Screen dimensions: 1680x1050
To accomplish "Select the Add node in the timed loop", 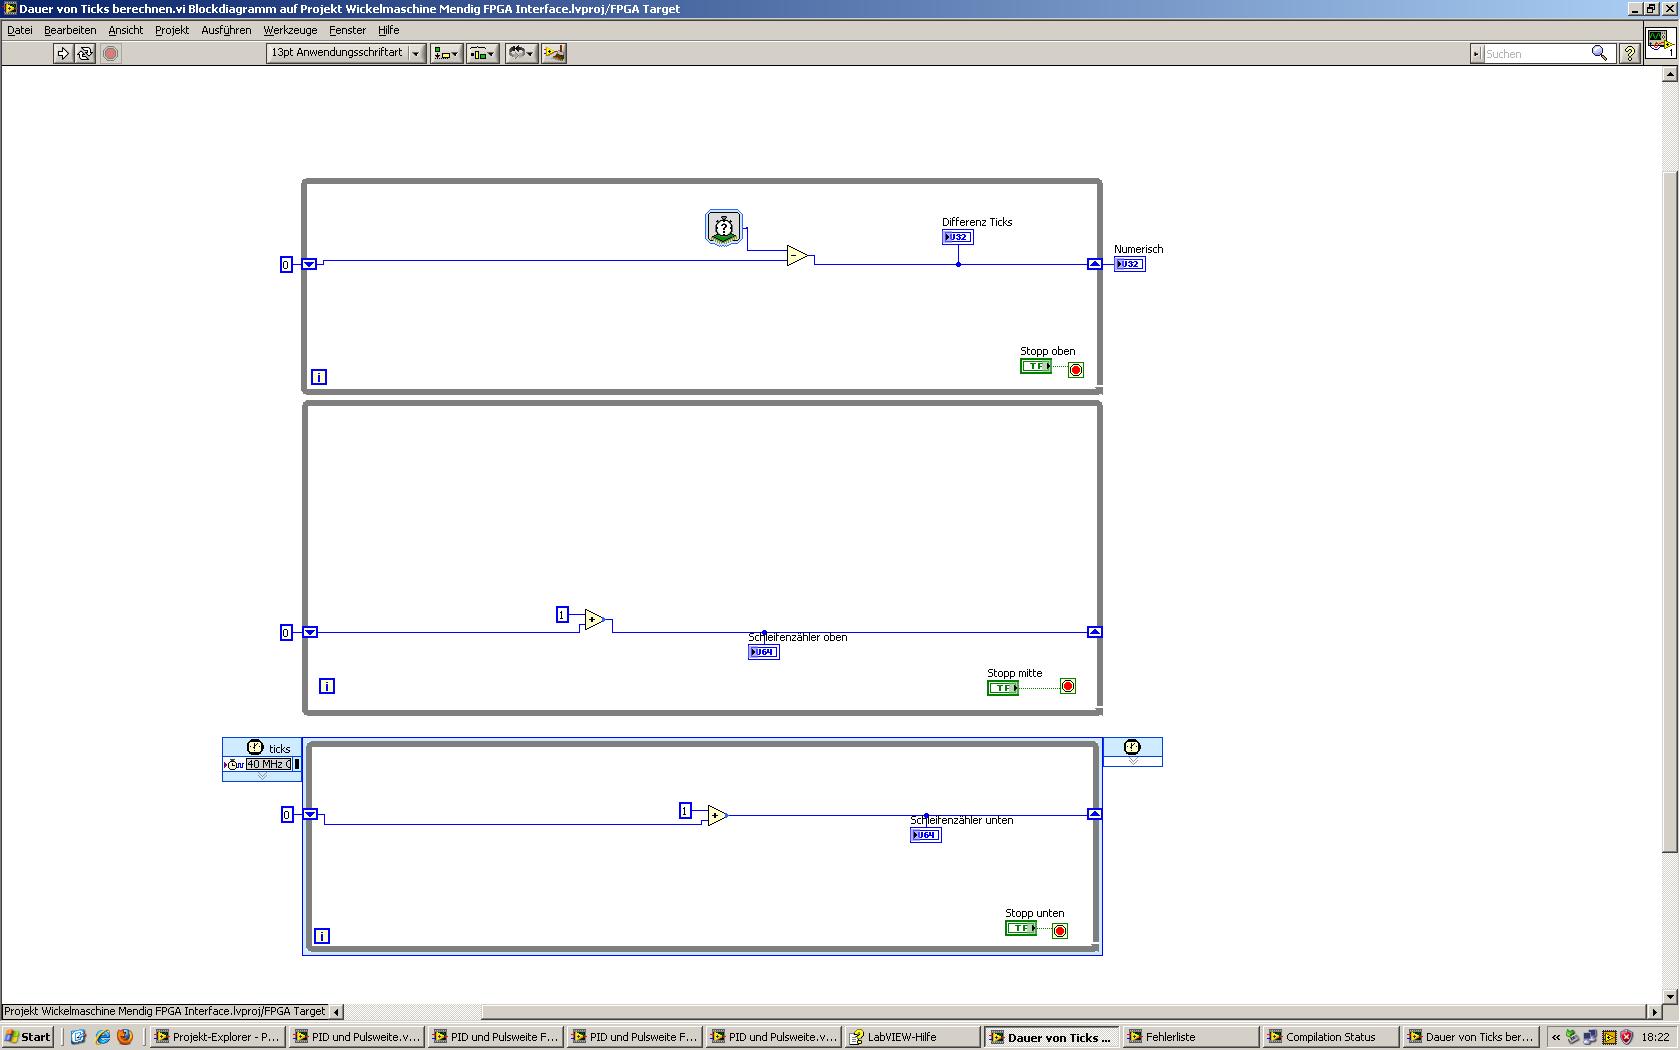I will (717, 816).
